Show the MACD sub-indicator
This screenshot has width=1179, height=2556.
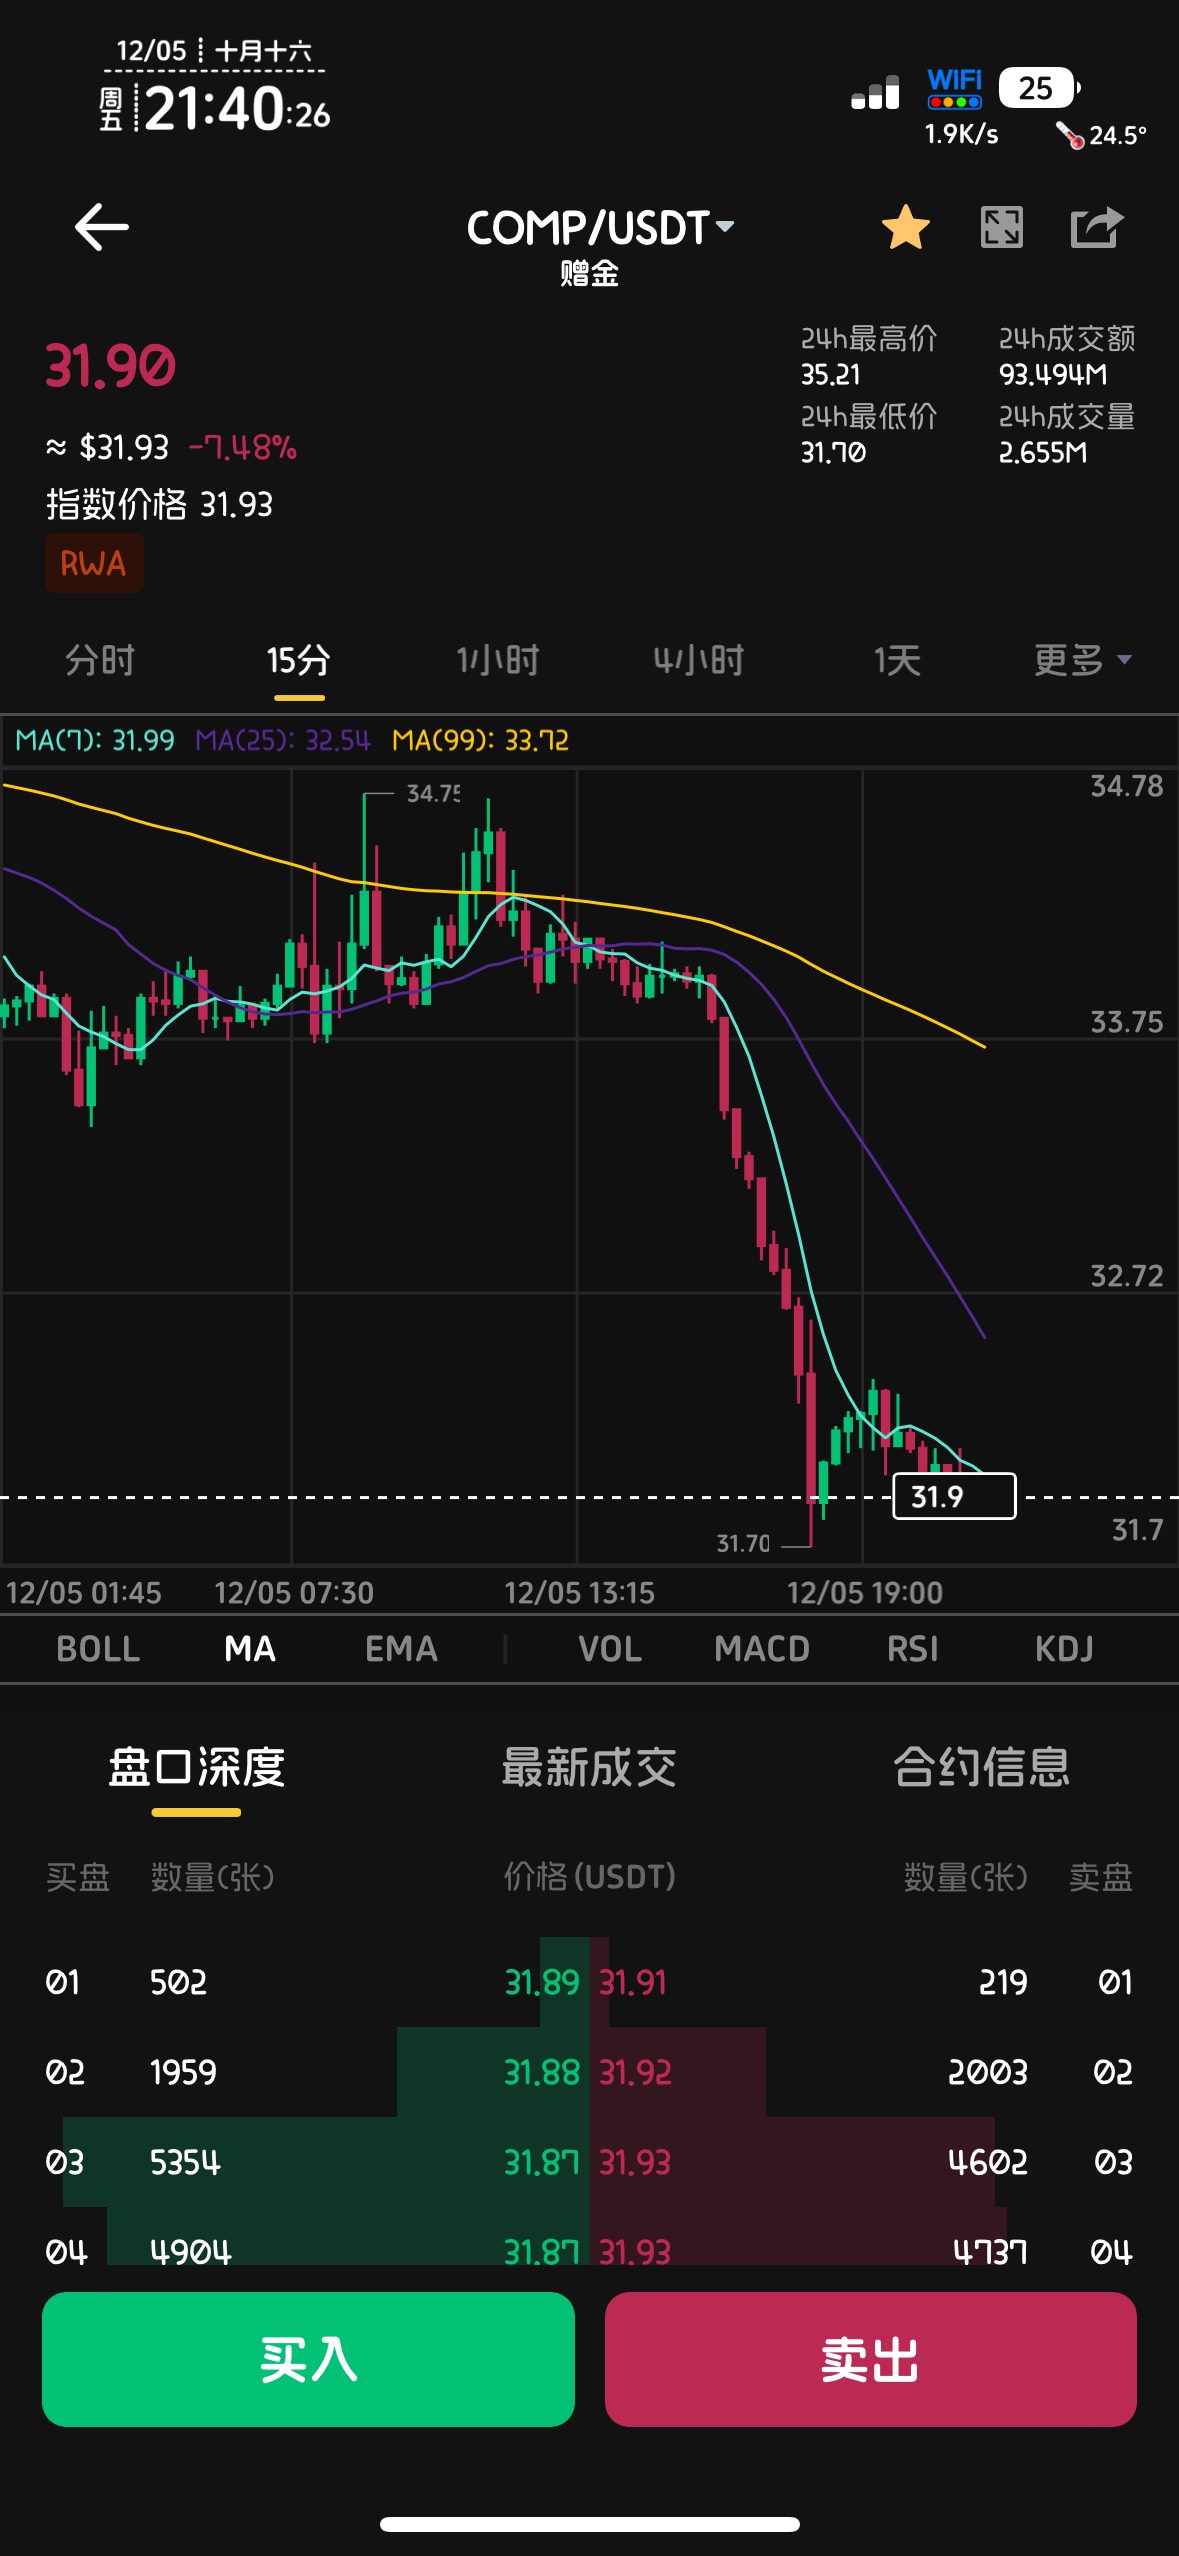coord(762,1649)
